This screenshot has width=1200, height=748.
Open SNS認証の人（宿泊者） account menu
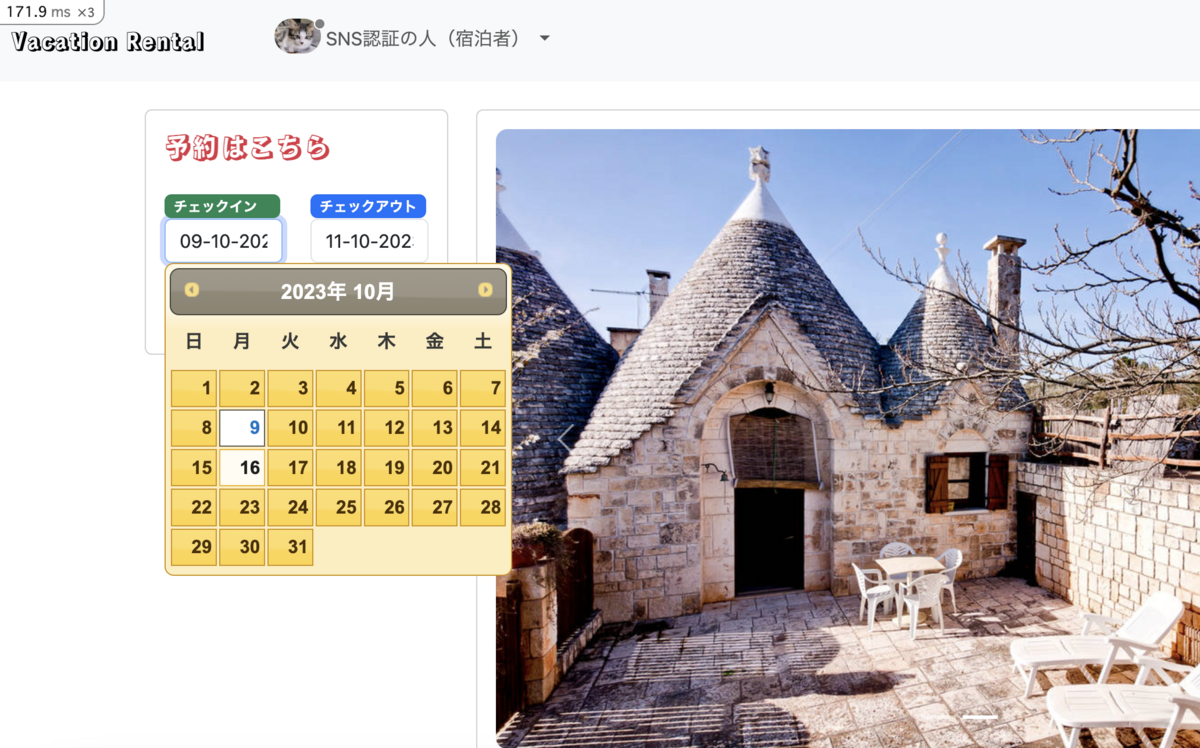pos(413,38)
